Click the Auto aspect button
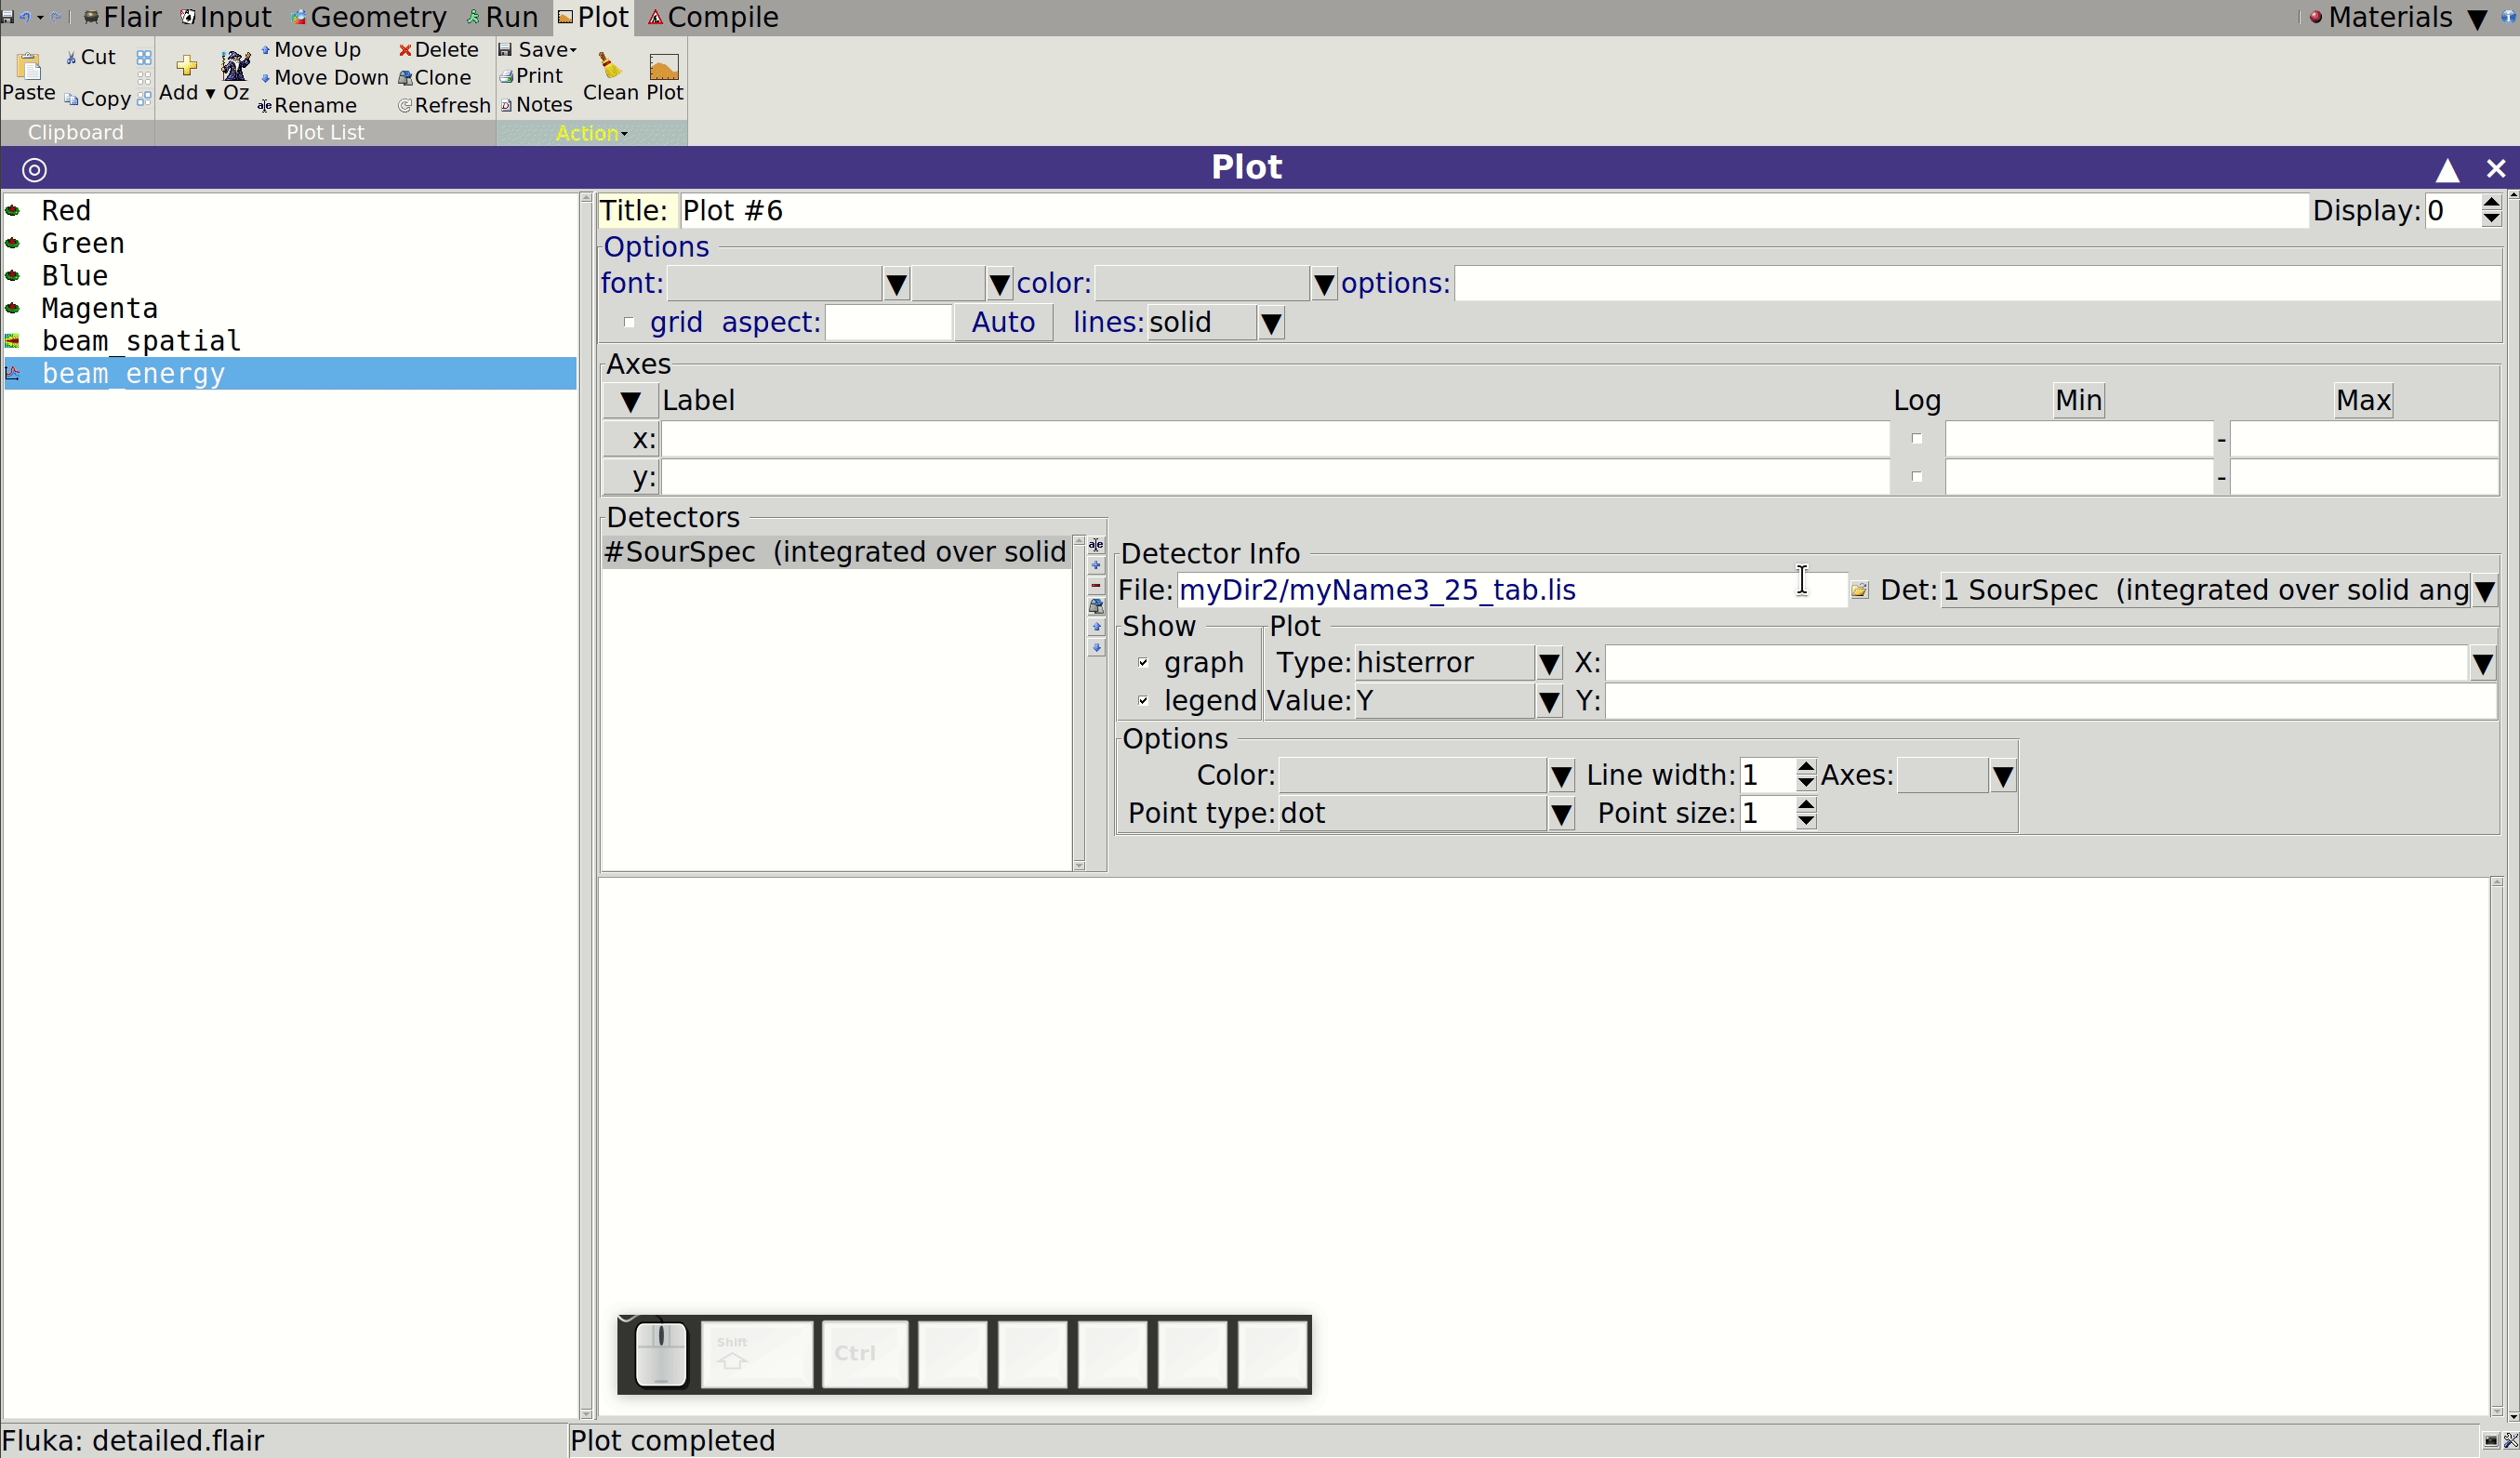Image resolution: width=2520 pixels, height=1458 pixels. pyautogui.click(x=1003, y=322)
